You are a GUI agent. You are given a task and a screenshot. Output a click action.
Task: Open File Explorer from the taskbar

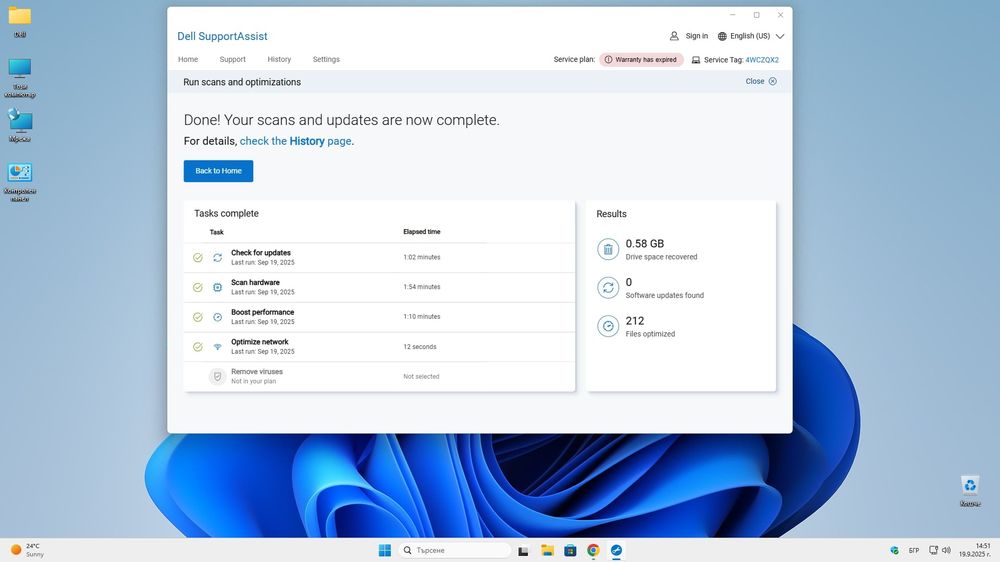pos(547,550)
